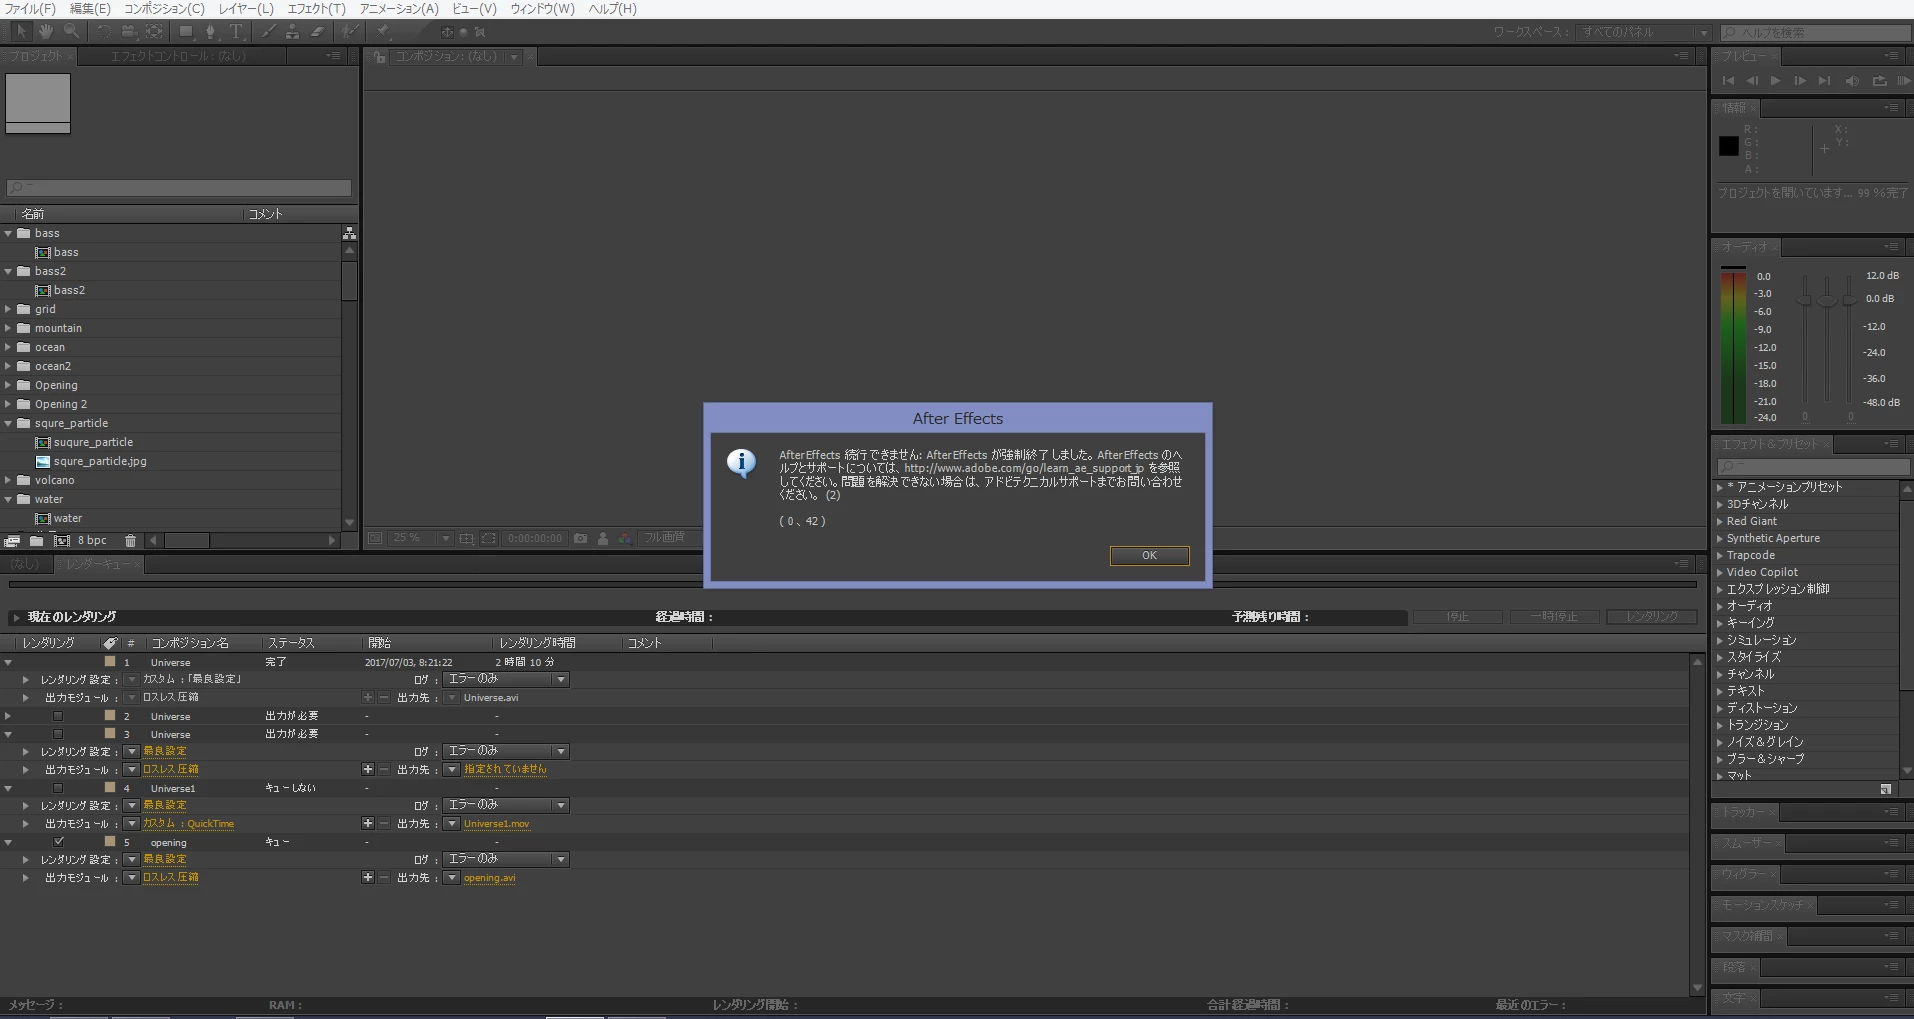Open the 編集(E) menu
The height and width of the screenshot is (1019, 1914).
[90, 9]
